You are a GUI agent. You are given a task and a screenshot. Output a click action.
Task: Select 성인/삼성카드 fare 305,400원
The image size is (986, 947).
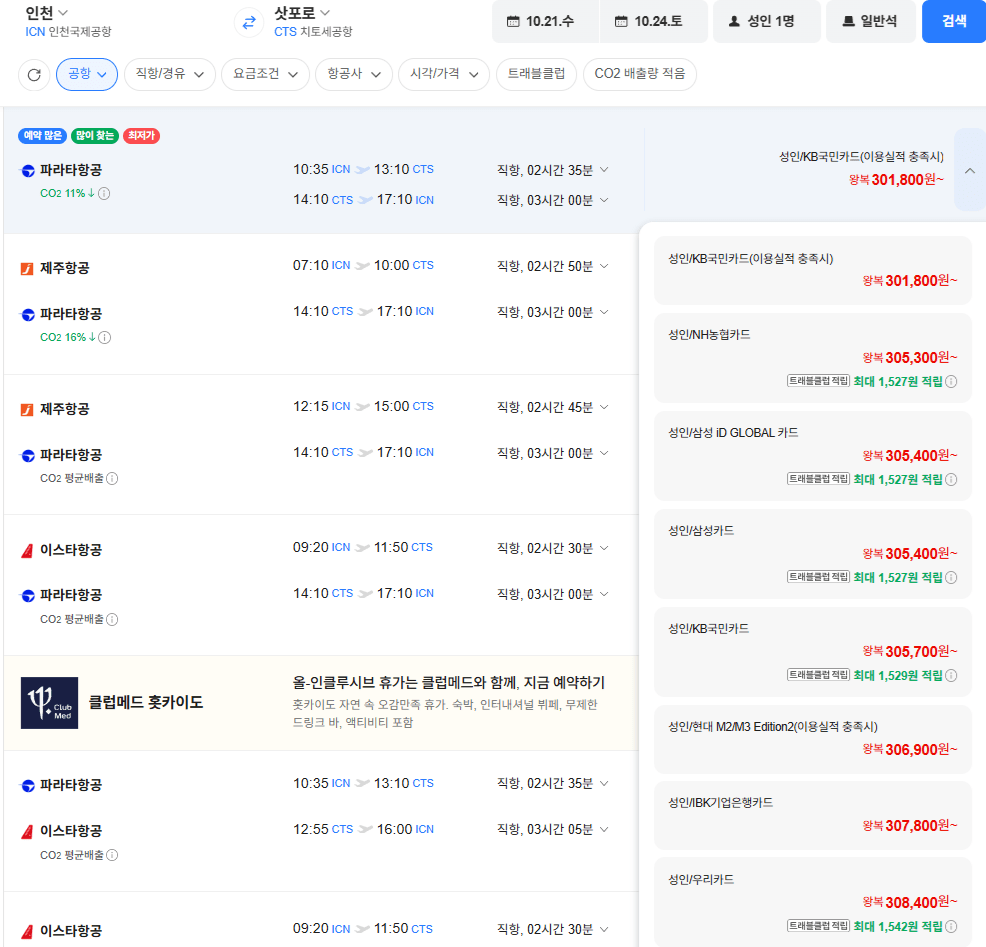[813, 554]
